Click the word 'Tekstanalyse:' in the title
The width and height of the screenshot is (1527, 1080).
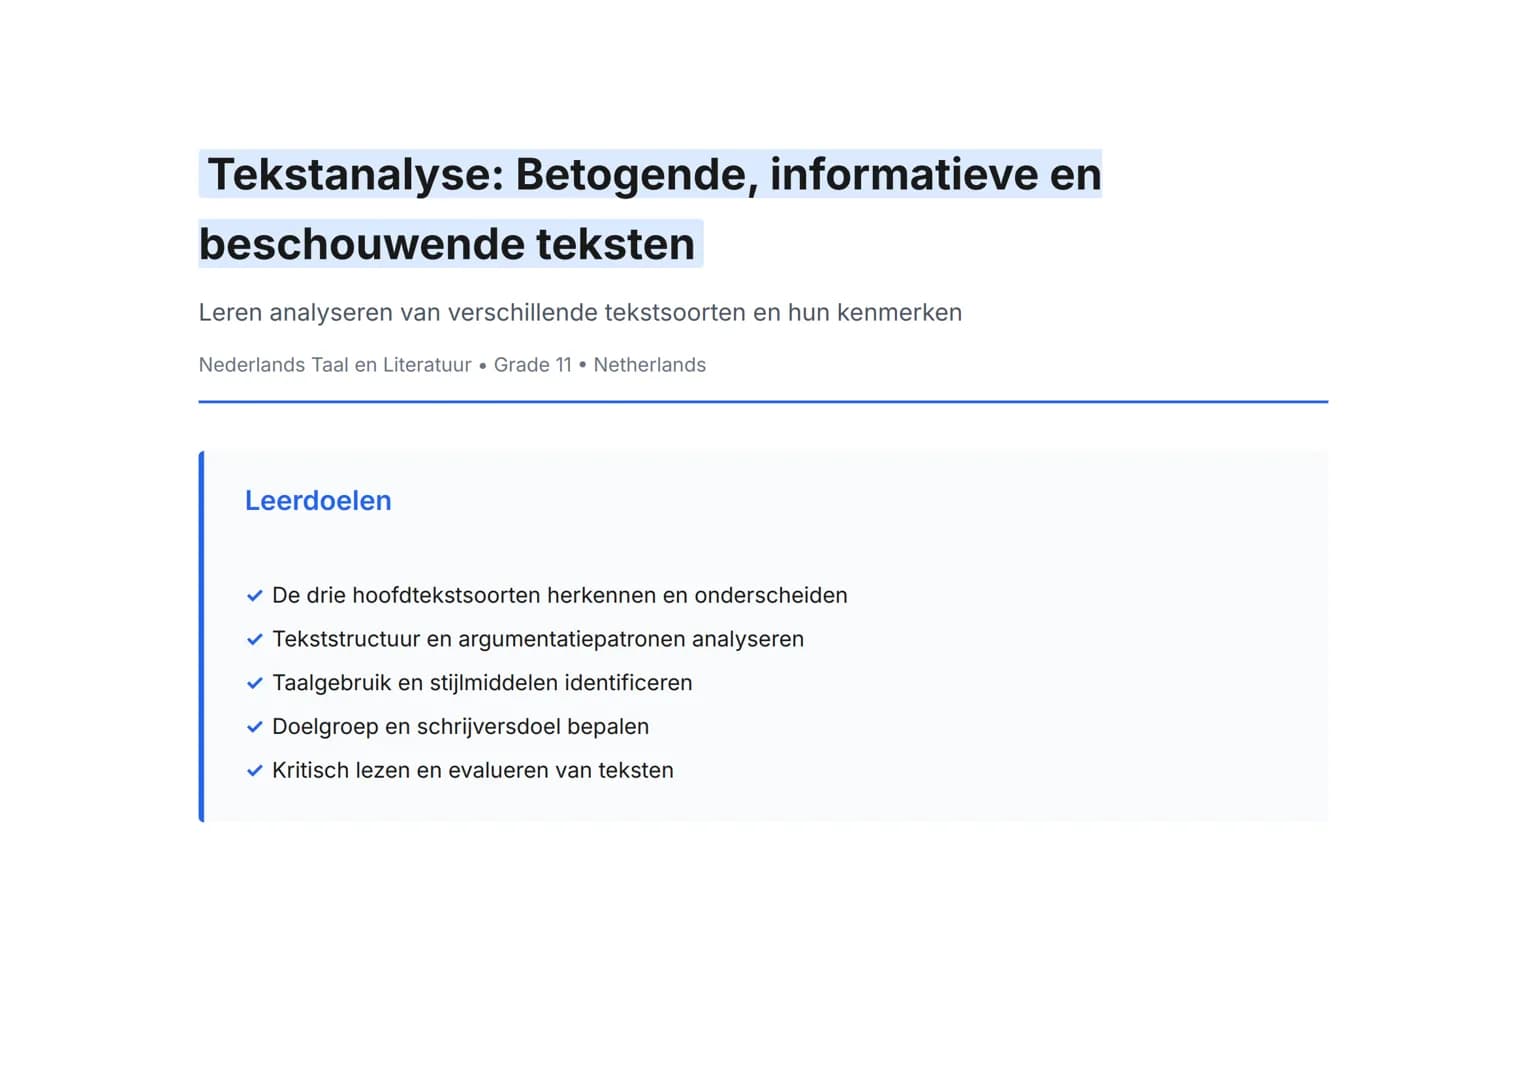click(x=354, y=174)
